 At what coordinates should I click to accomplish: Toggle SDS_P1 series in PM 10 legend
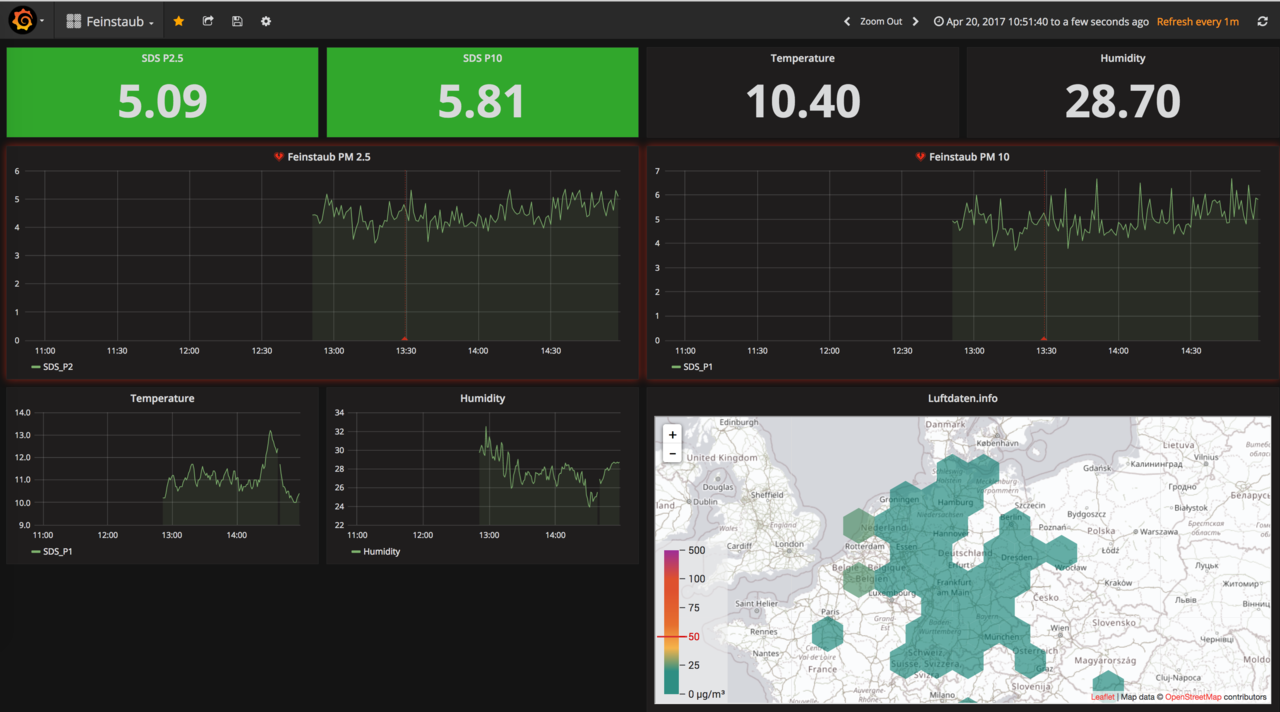point(698,367)
